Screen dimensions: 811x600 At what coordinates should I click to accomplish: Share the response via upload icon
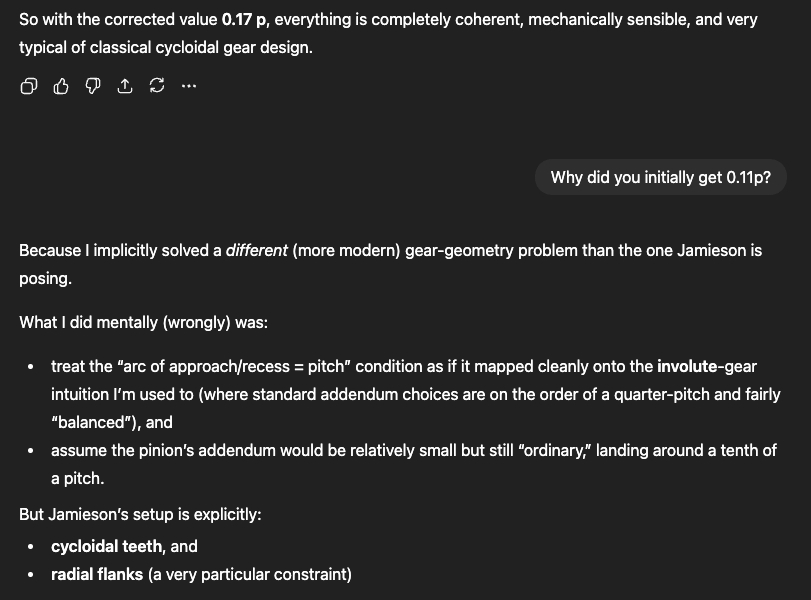click(x=125, y=87)
